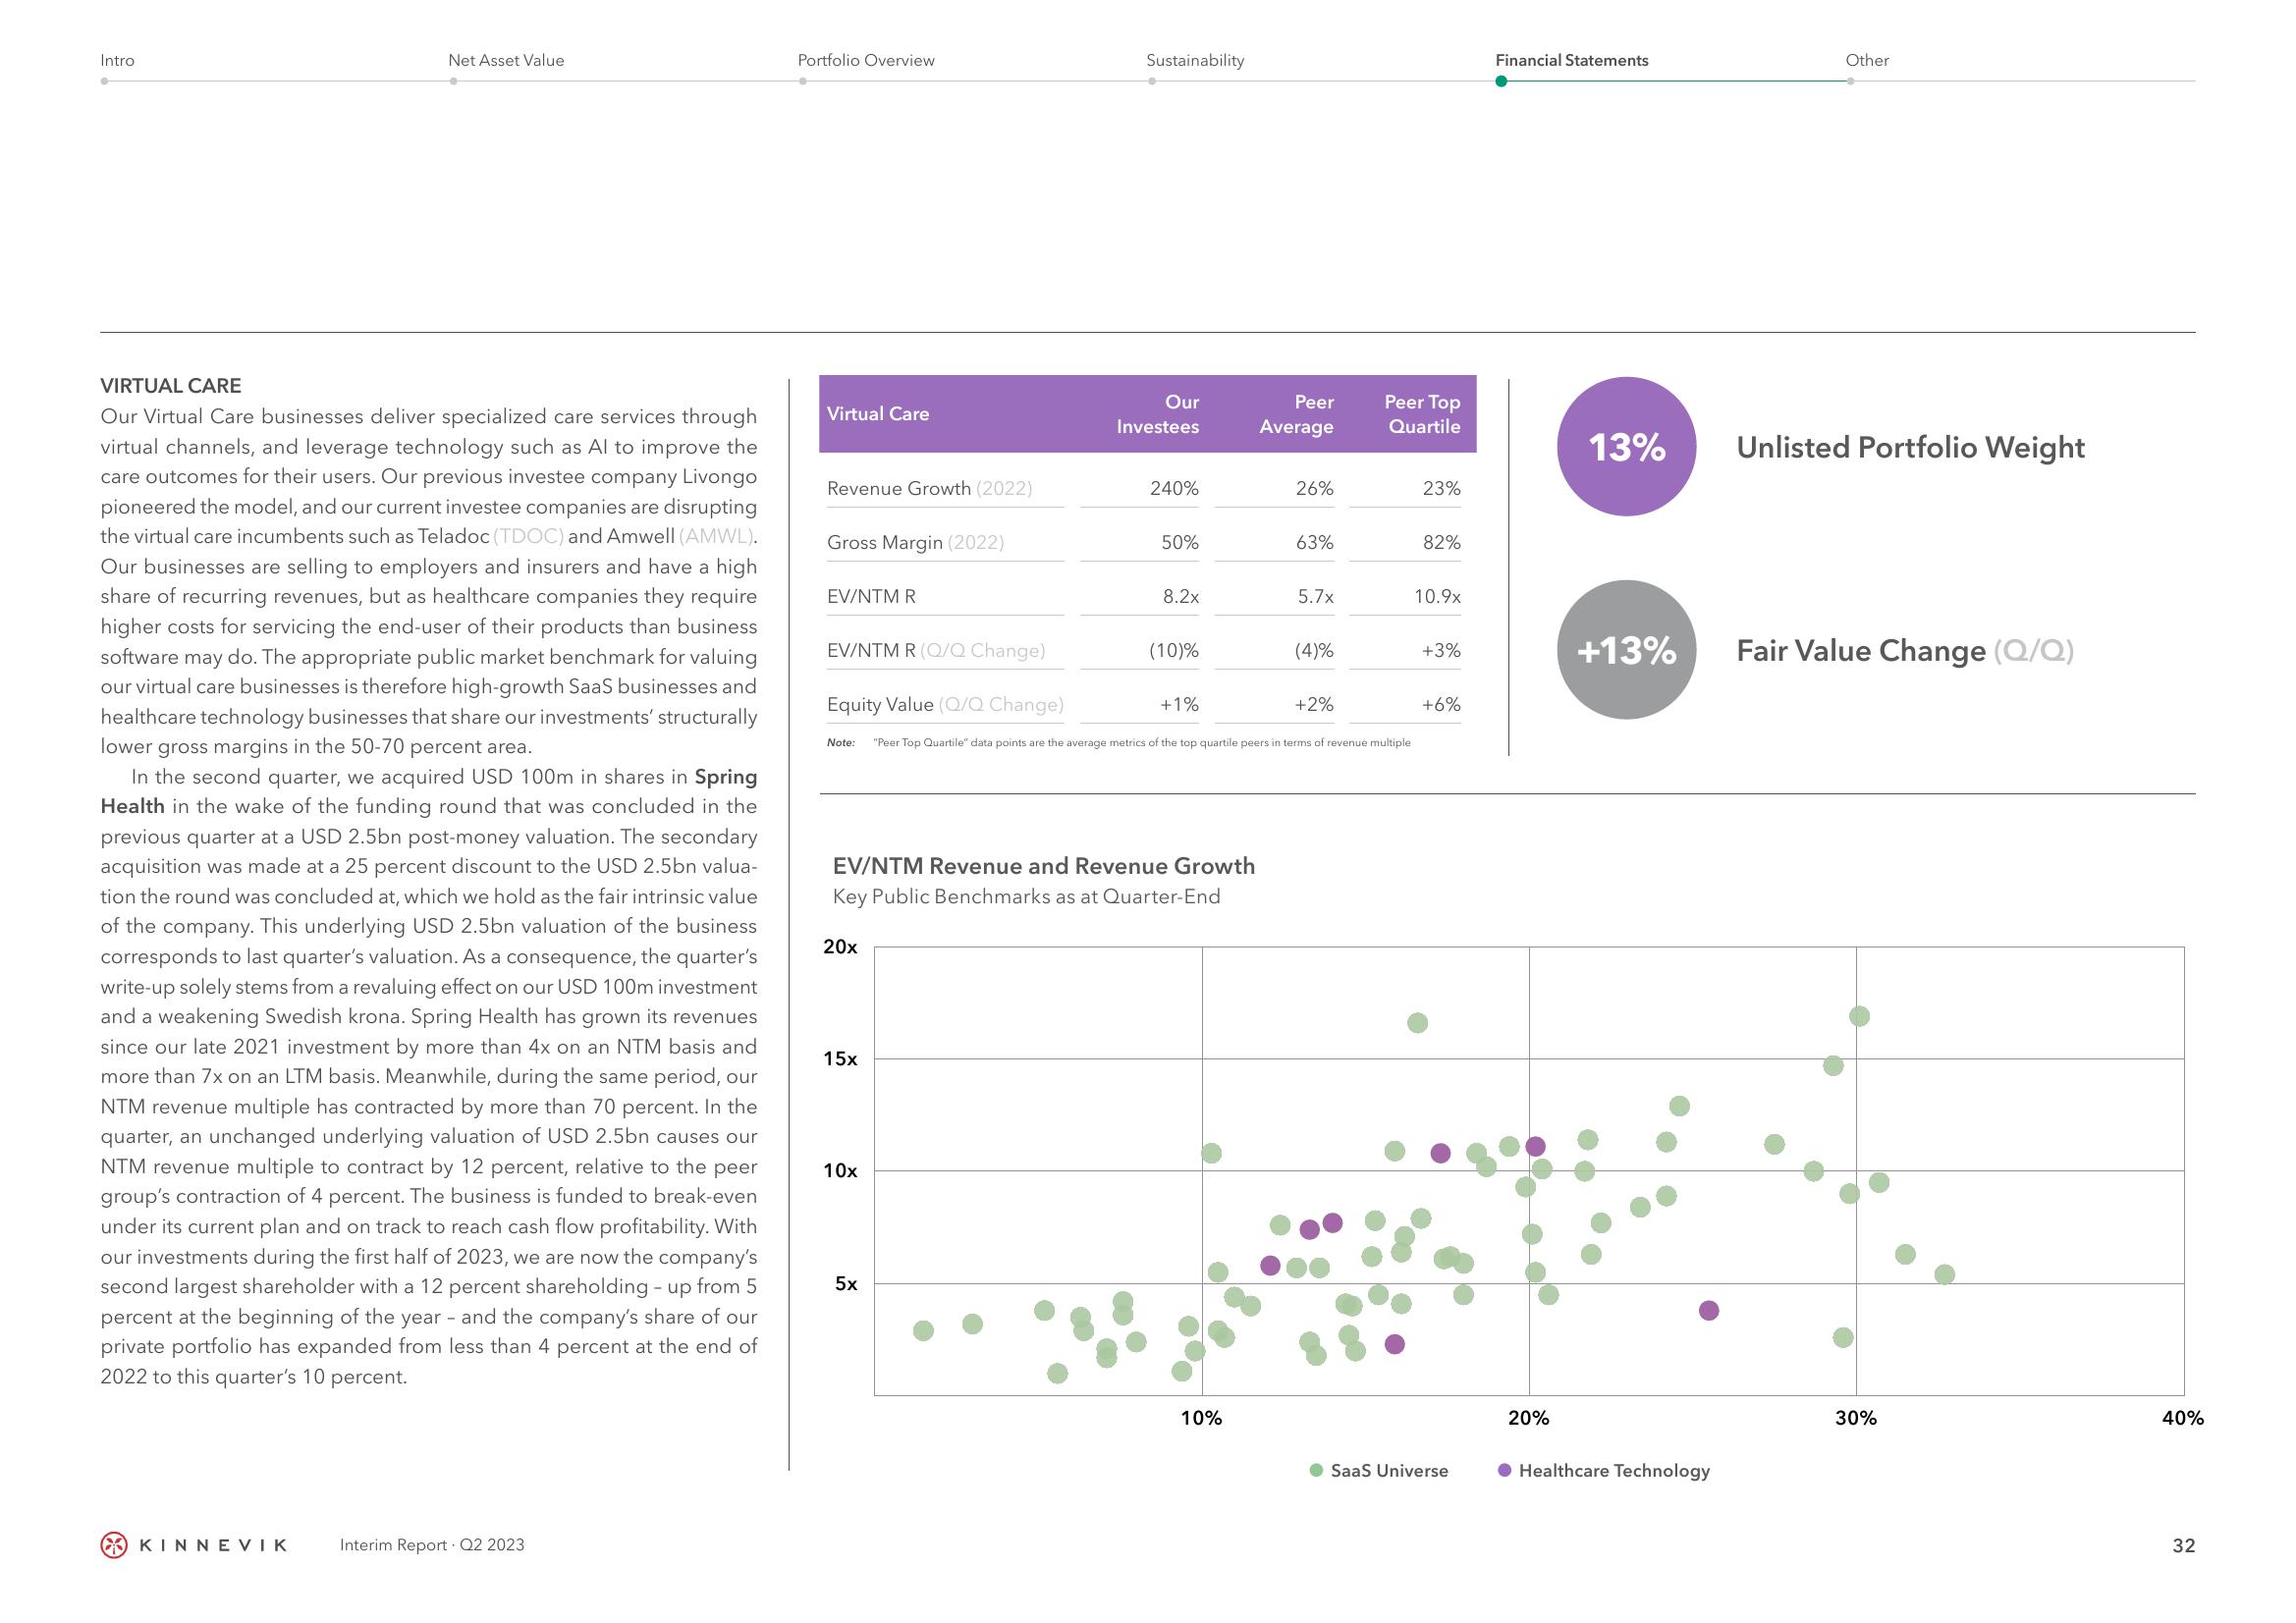Click the (10)% change value
2296x1623 pixels.
[x=1174, y=650]
